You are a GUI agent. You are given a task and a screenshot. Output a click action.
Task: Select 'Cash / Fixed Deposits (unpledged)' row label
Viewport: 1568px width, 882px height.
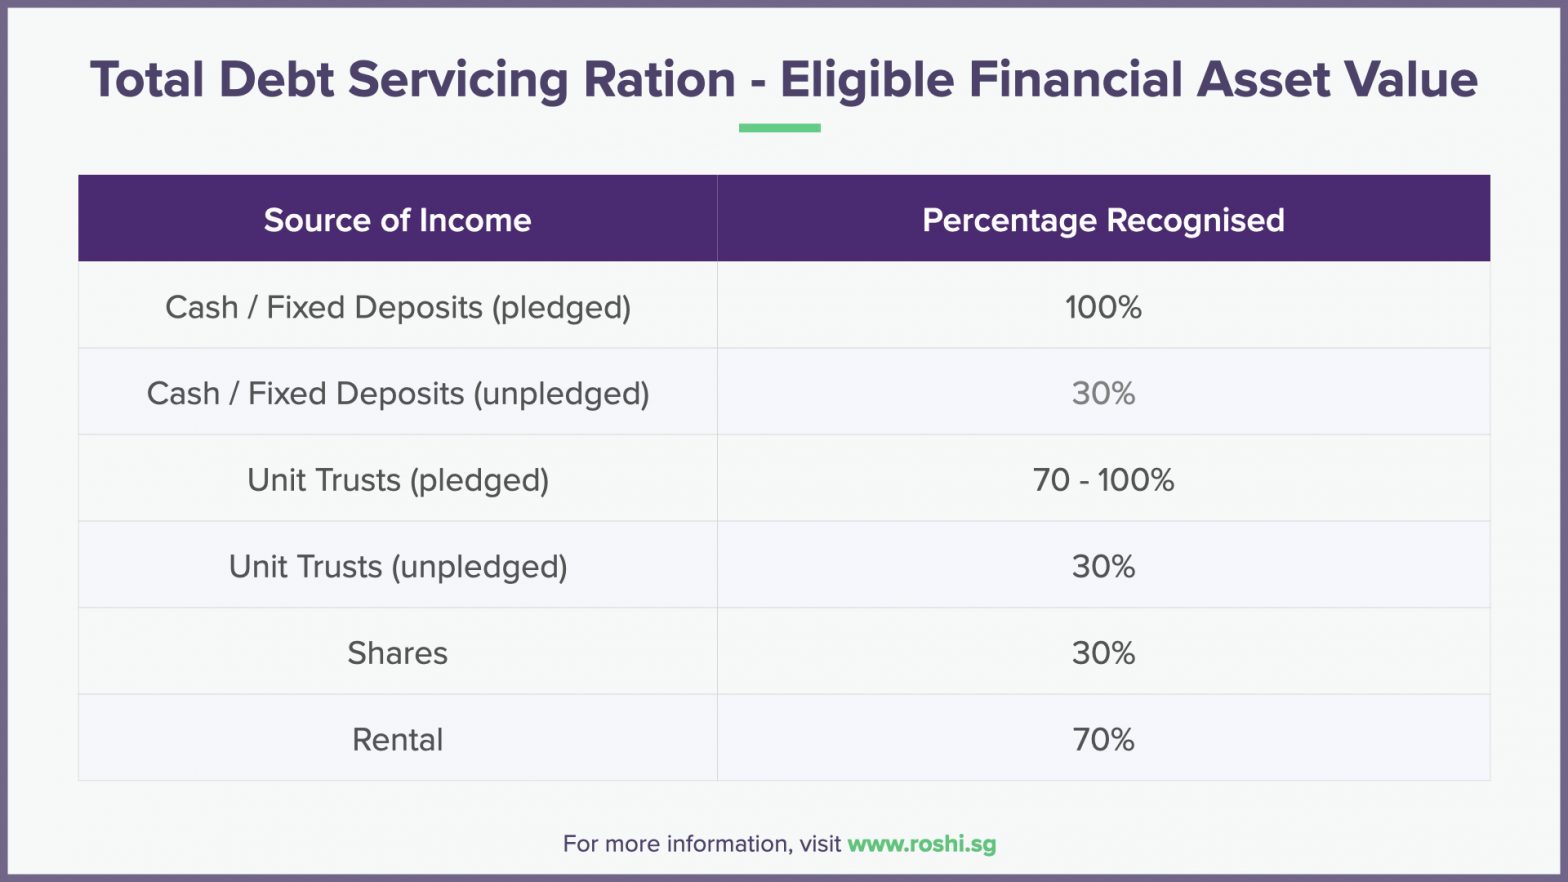coord(397,394)
